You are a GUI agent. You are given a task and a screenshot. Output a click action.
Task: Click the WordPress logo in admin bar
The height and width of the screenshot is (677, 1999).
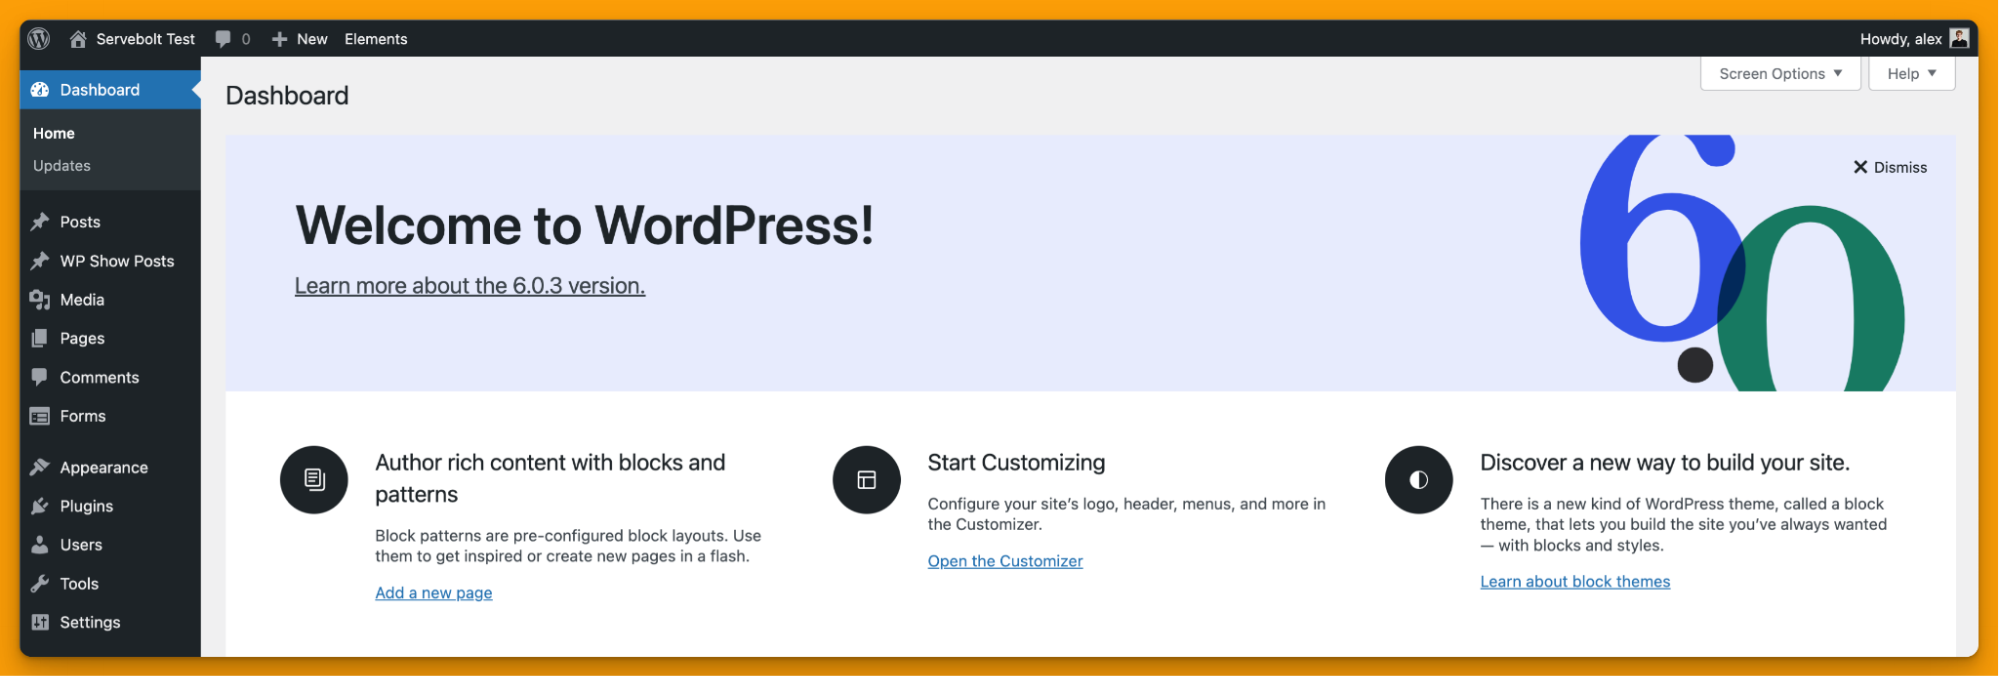point(39,39)
